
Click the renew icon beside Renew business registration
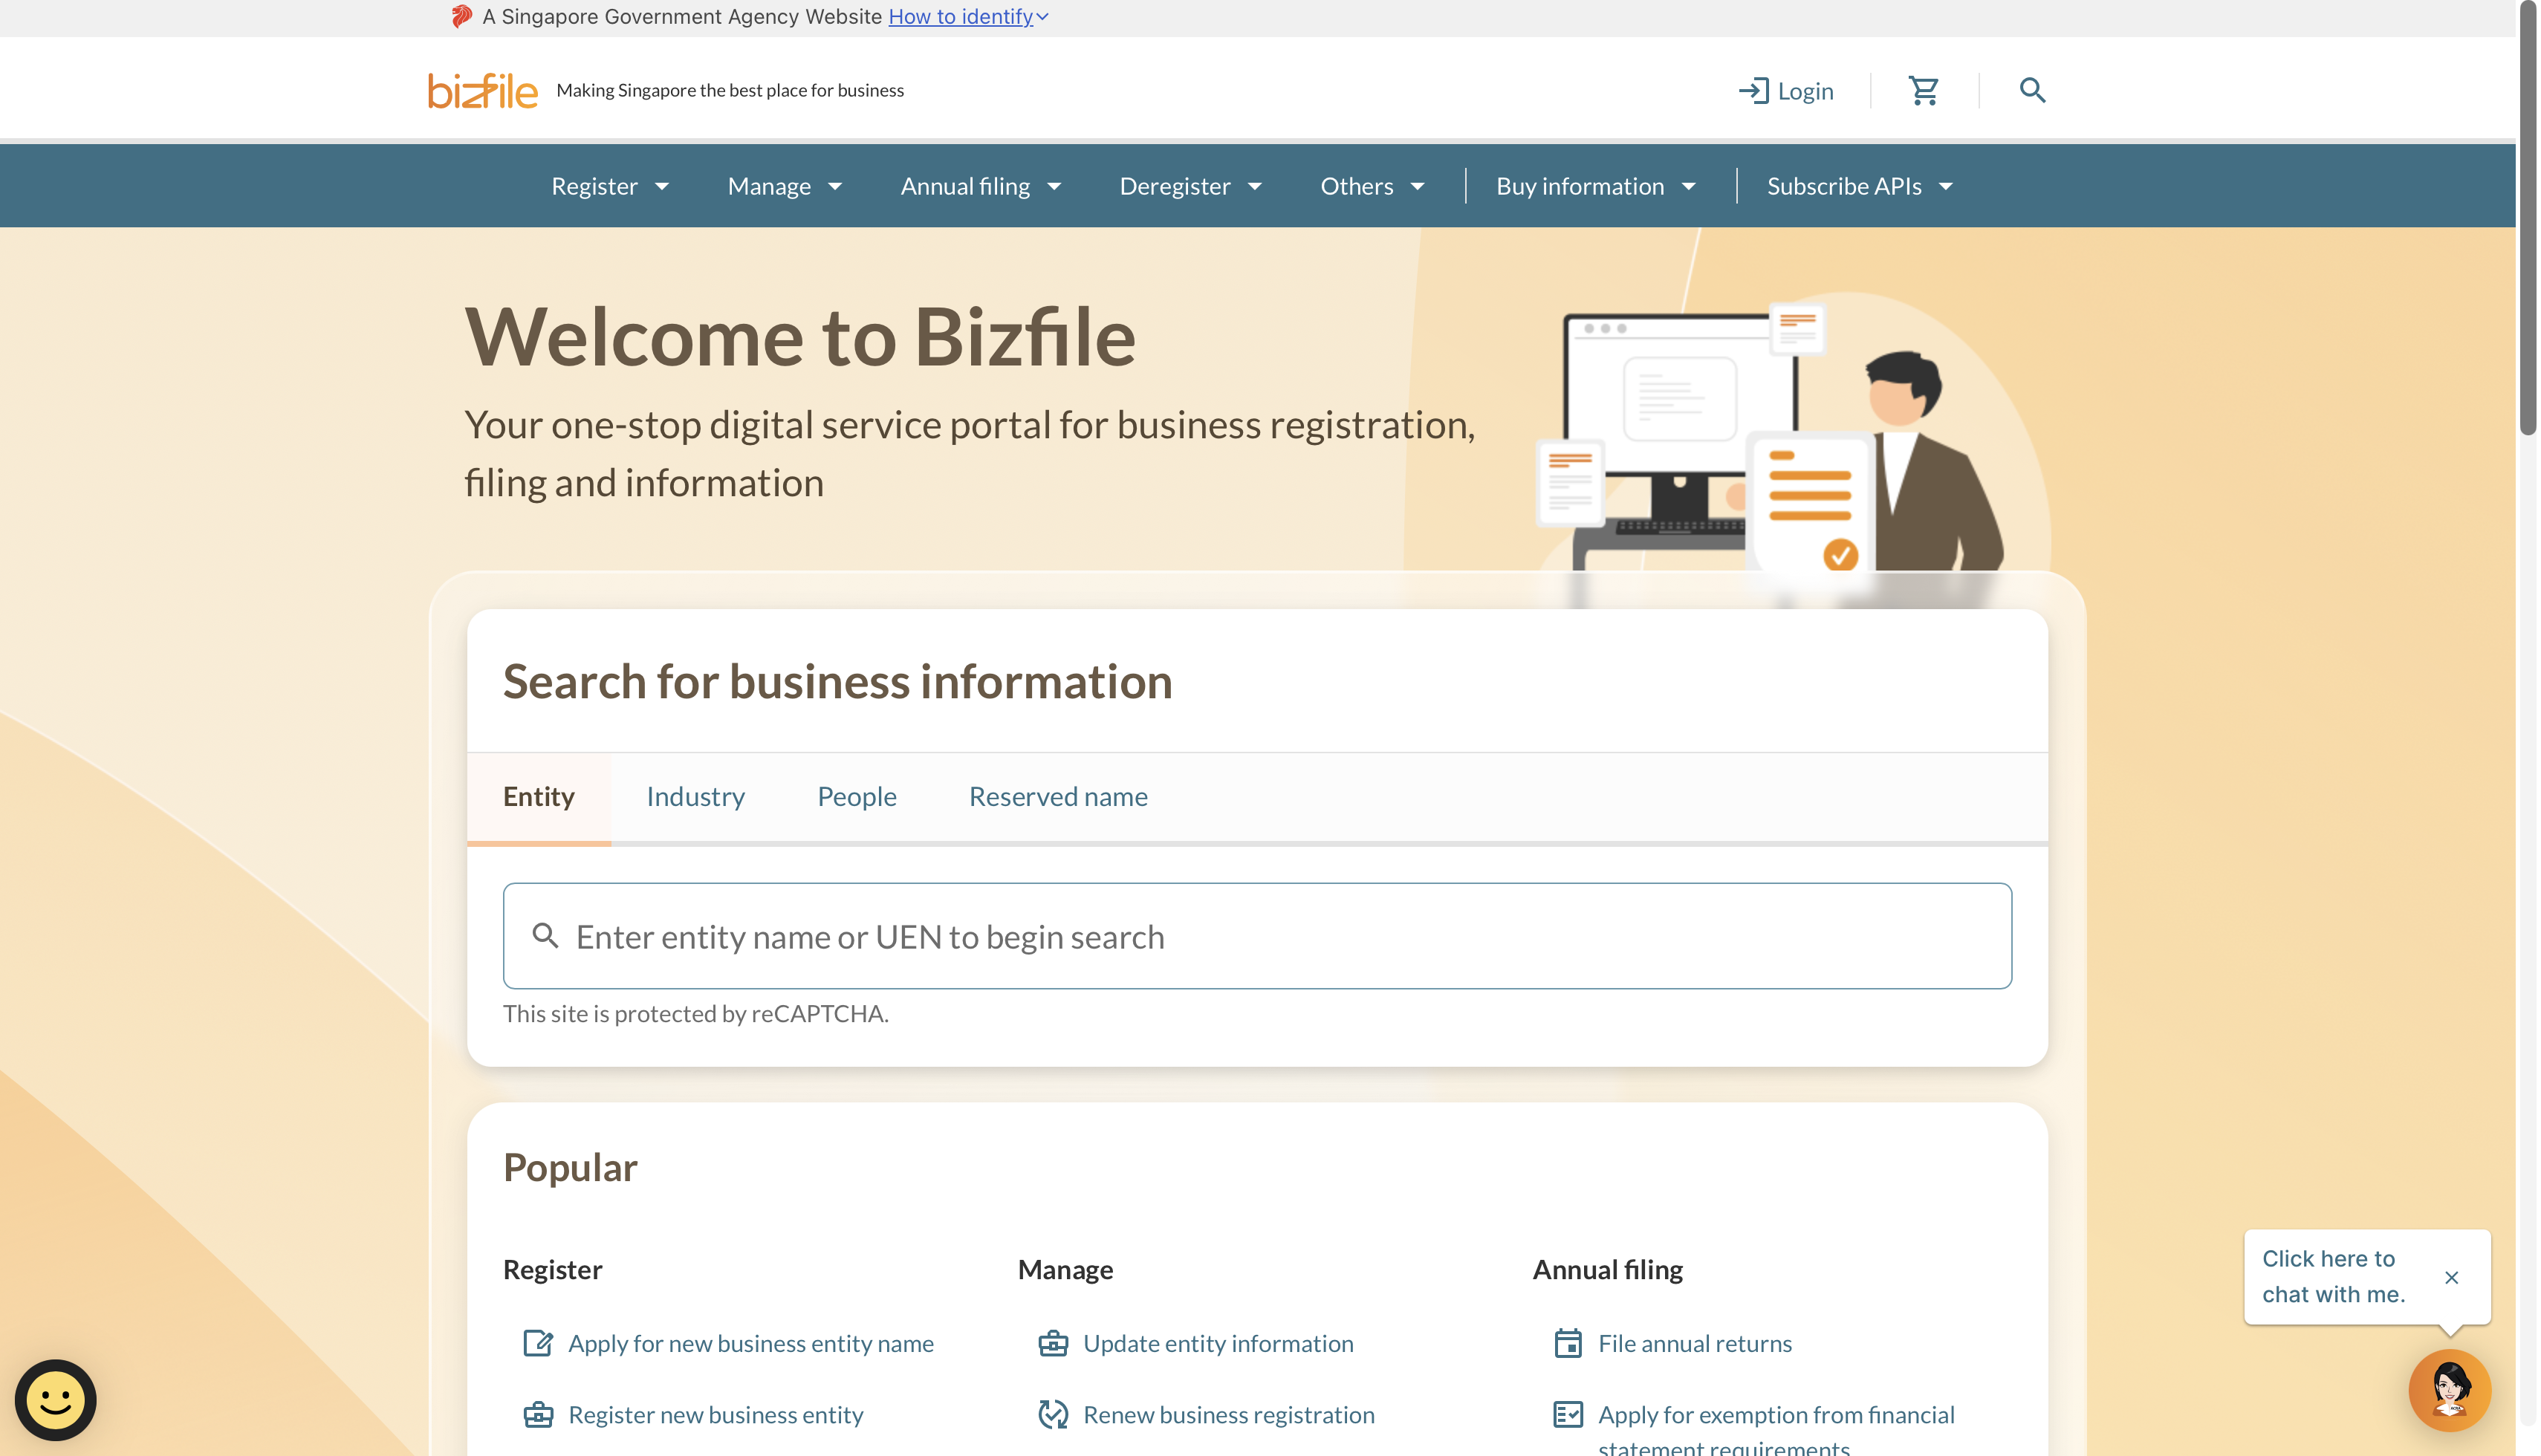[1053, 1414]
